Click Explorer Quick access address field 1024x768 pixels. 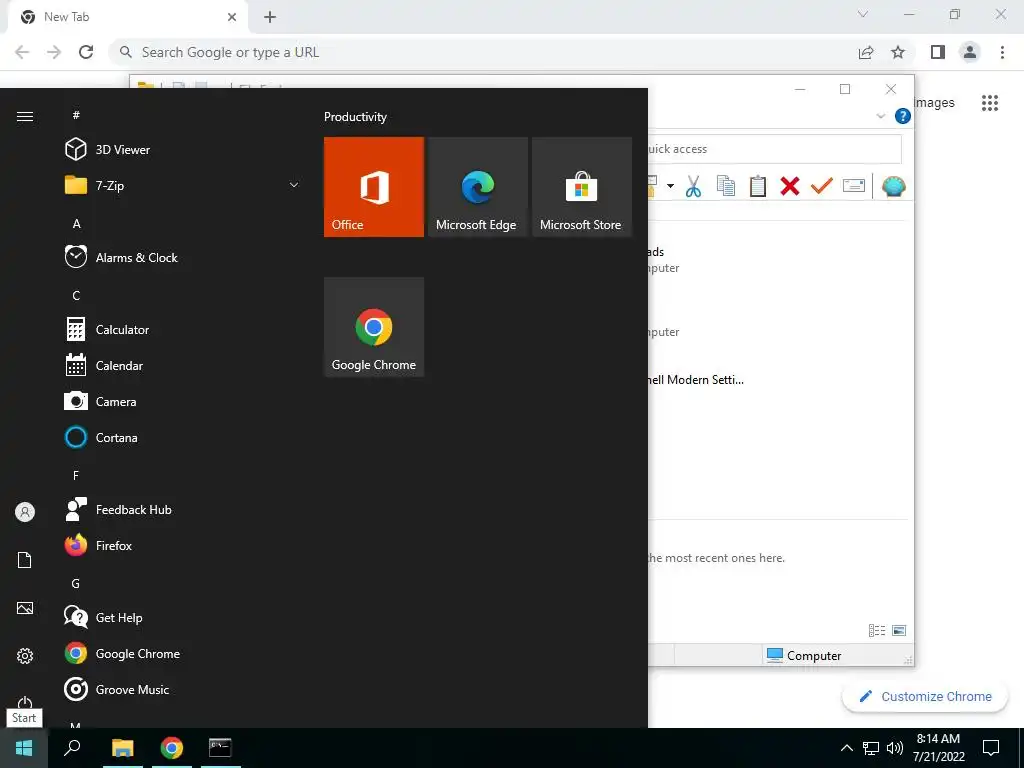775,149
